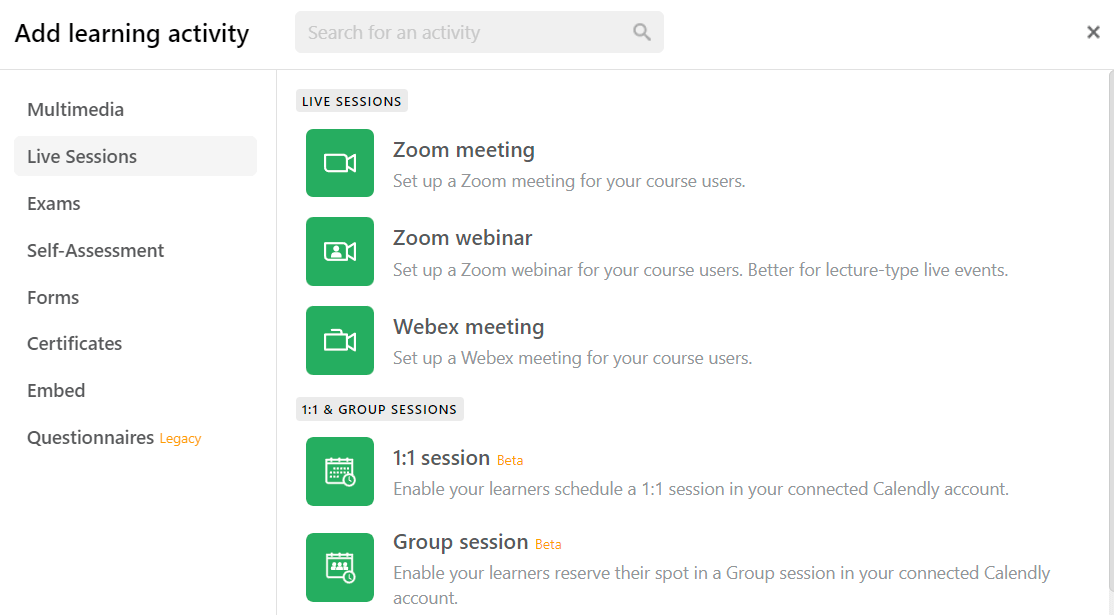Click the Zoom webinar icon

[x=340, y=251]
